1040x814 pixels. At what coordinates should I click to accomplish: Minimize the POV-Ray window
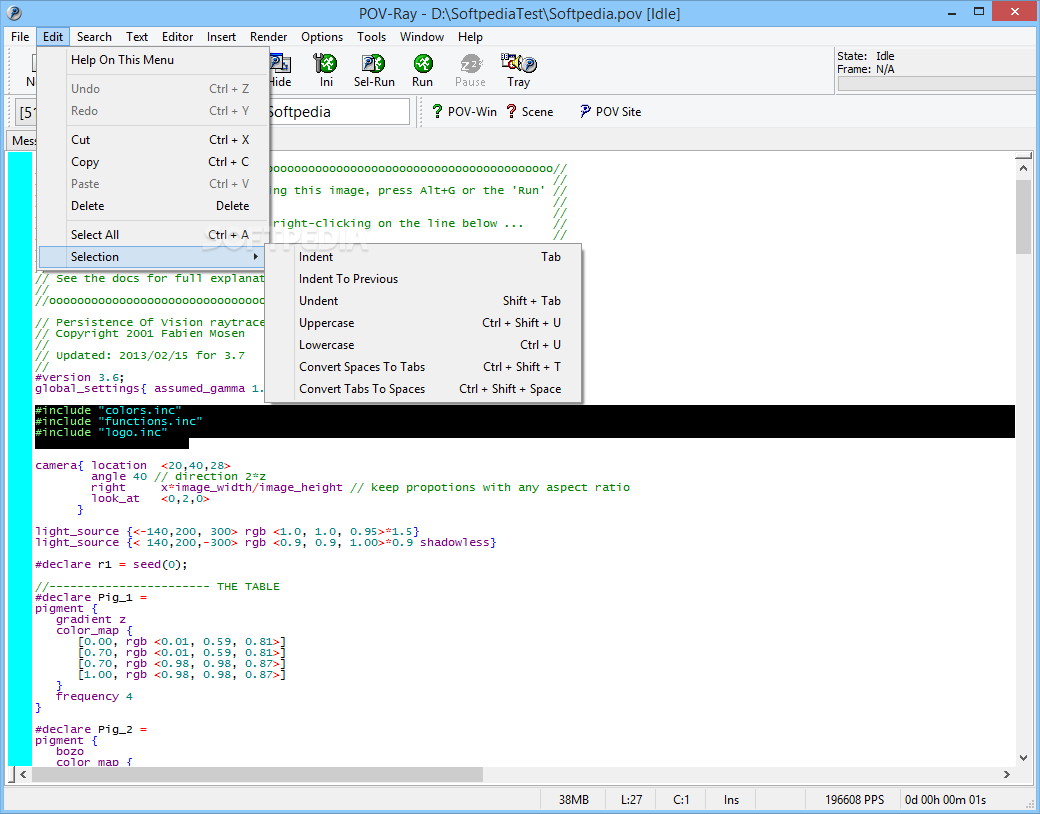coord(952,13)
